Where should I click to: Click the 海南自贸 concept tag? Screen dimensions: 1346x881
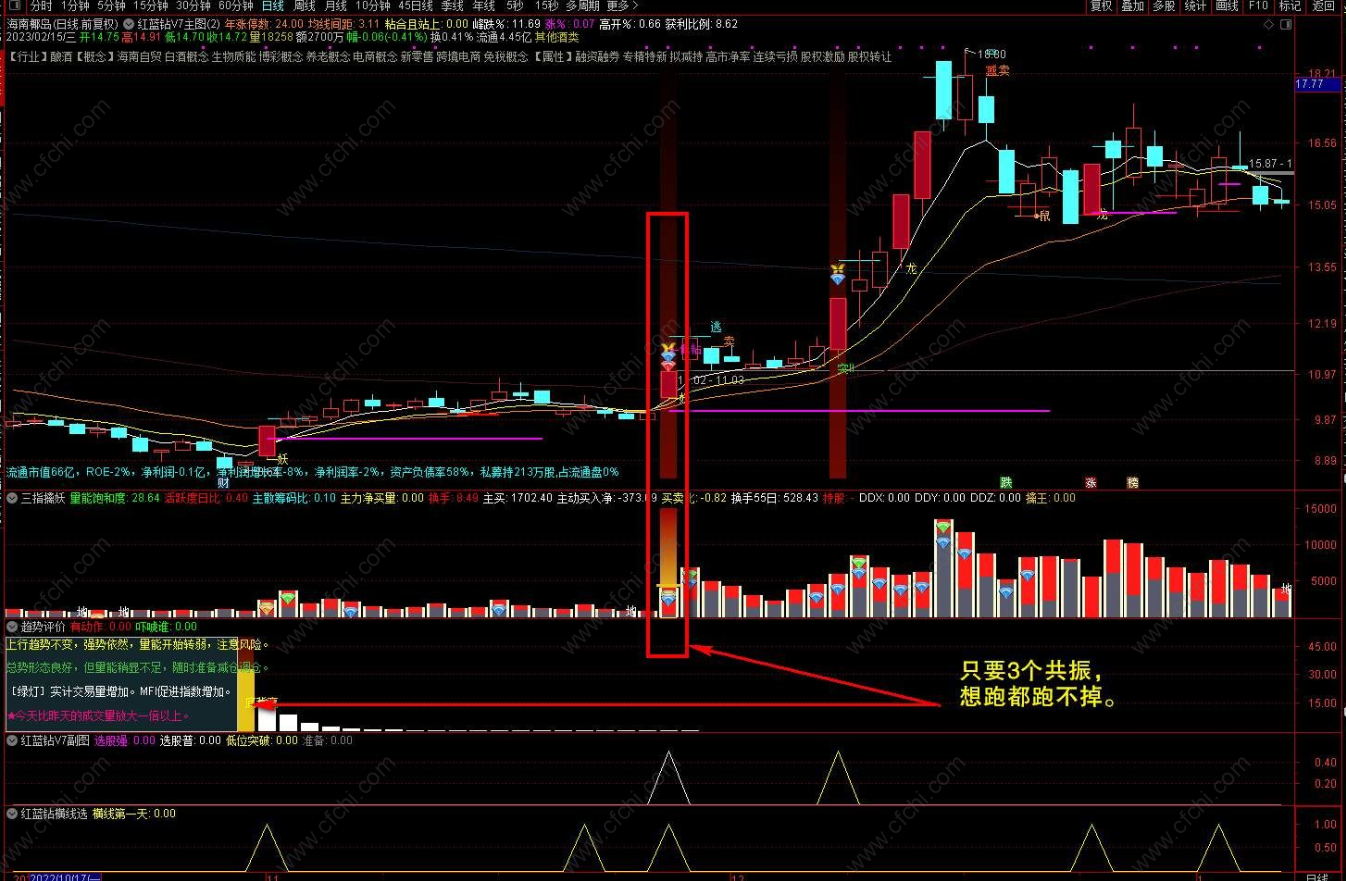pos(139,57)
